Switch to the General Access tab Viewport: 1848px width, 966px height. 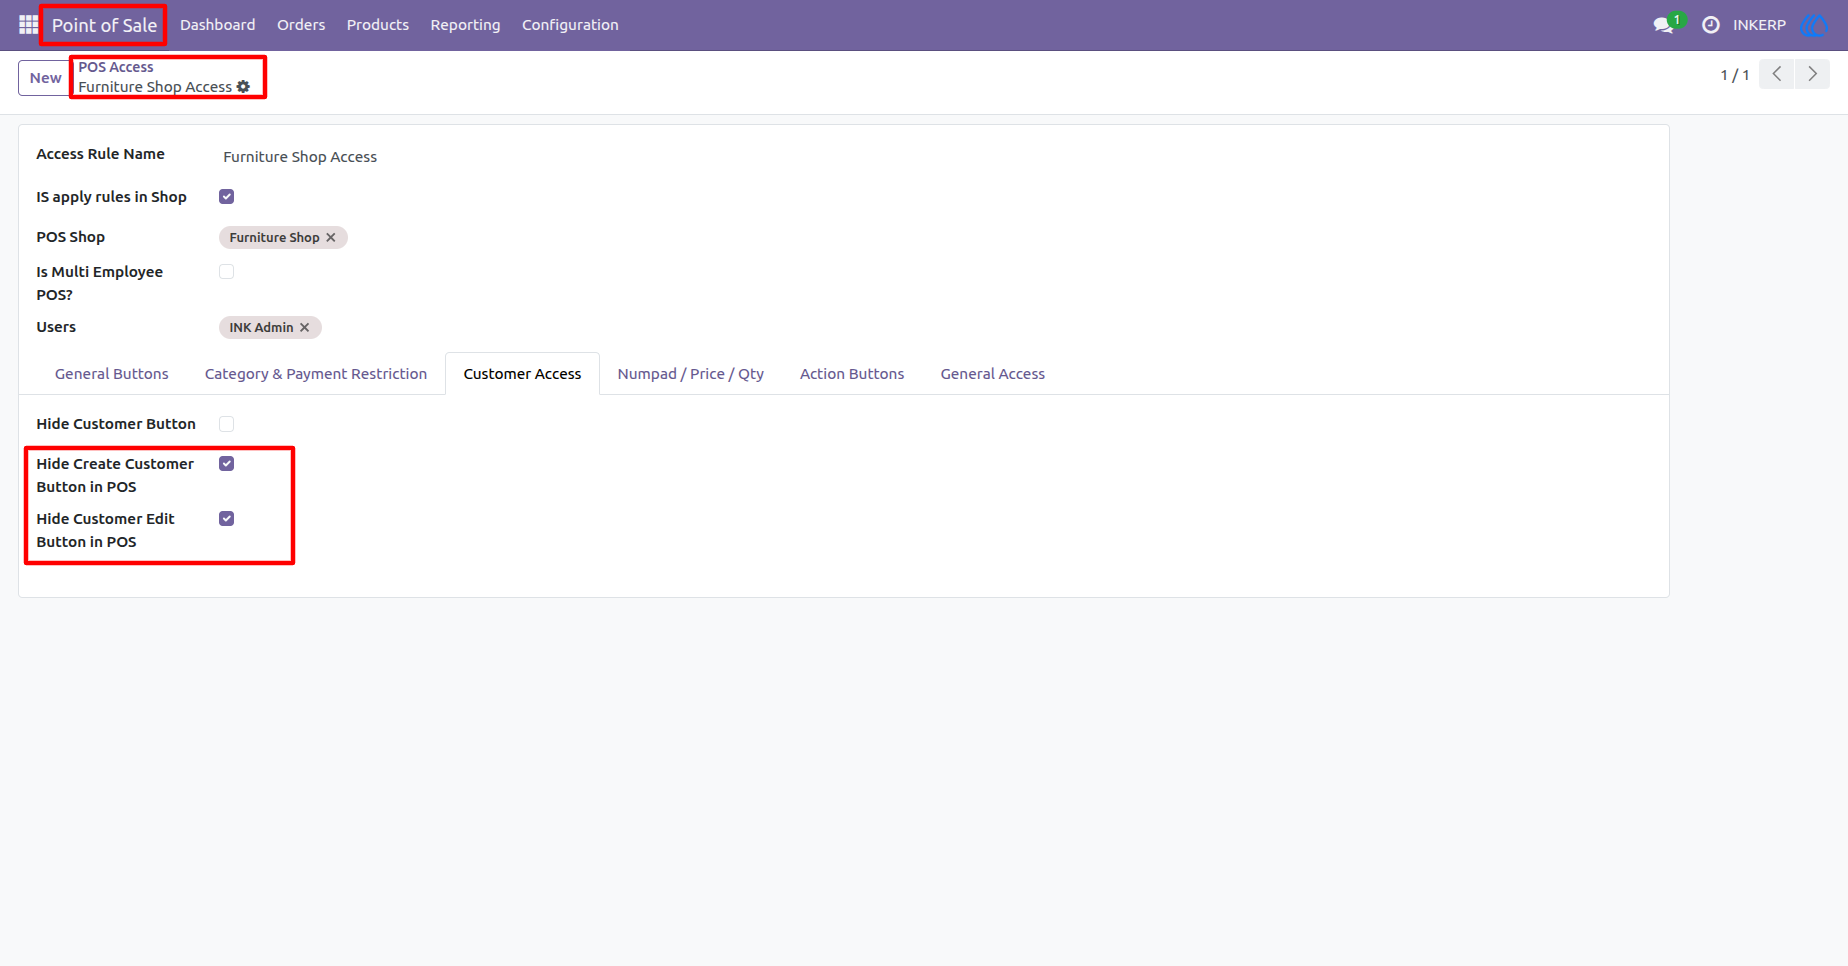coord(993,374)
